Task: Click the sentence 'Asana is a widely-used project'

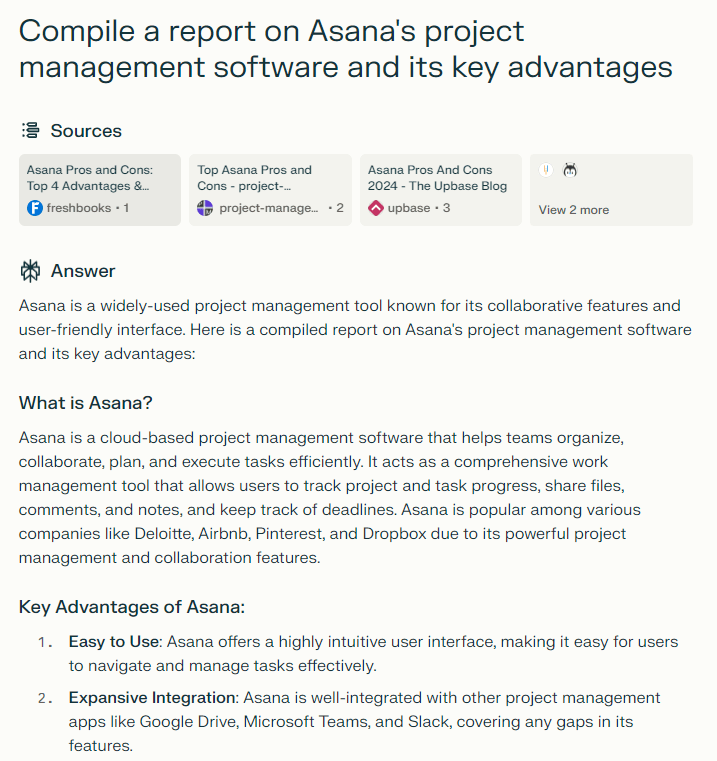Action: click(x=133, y=306)
